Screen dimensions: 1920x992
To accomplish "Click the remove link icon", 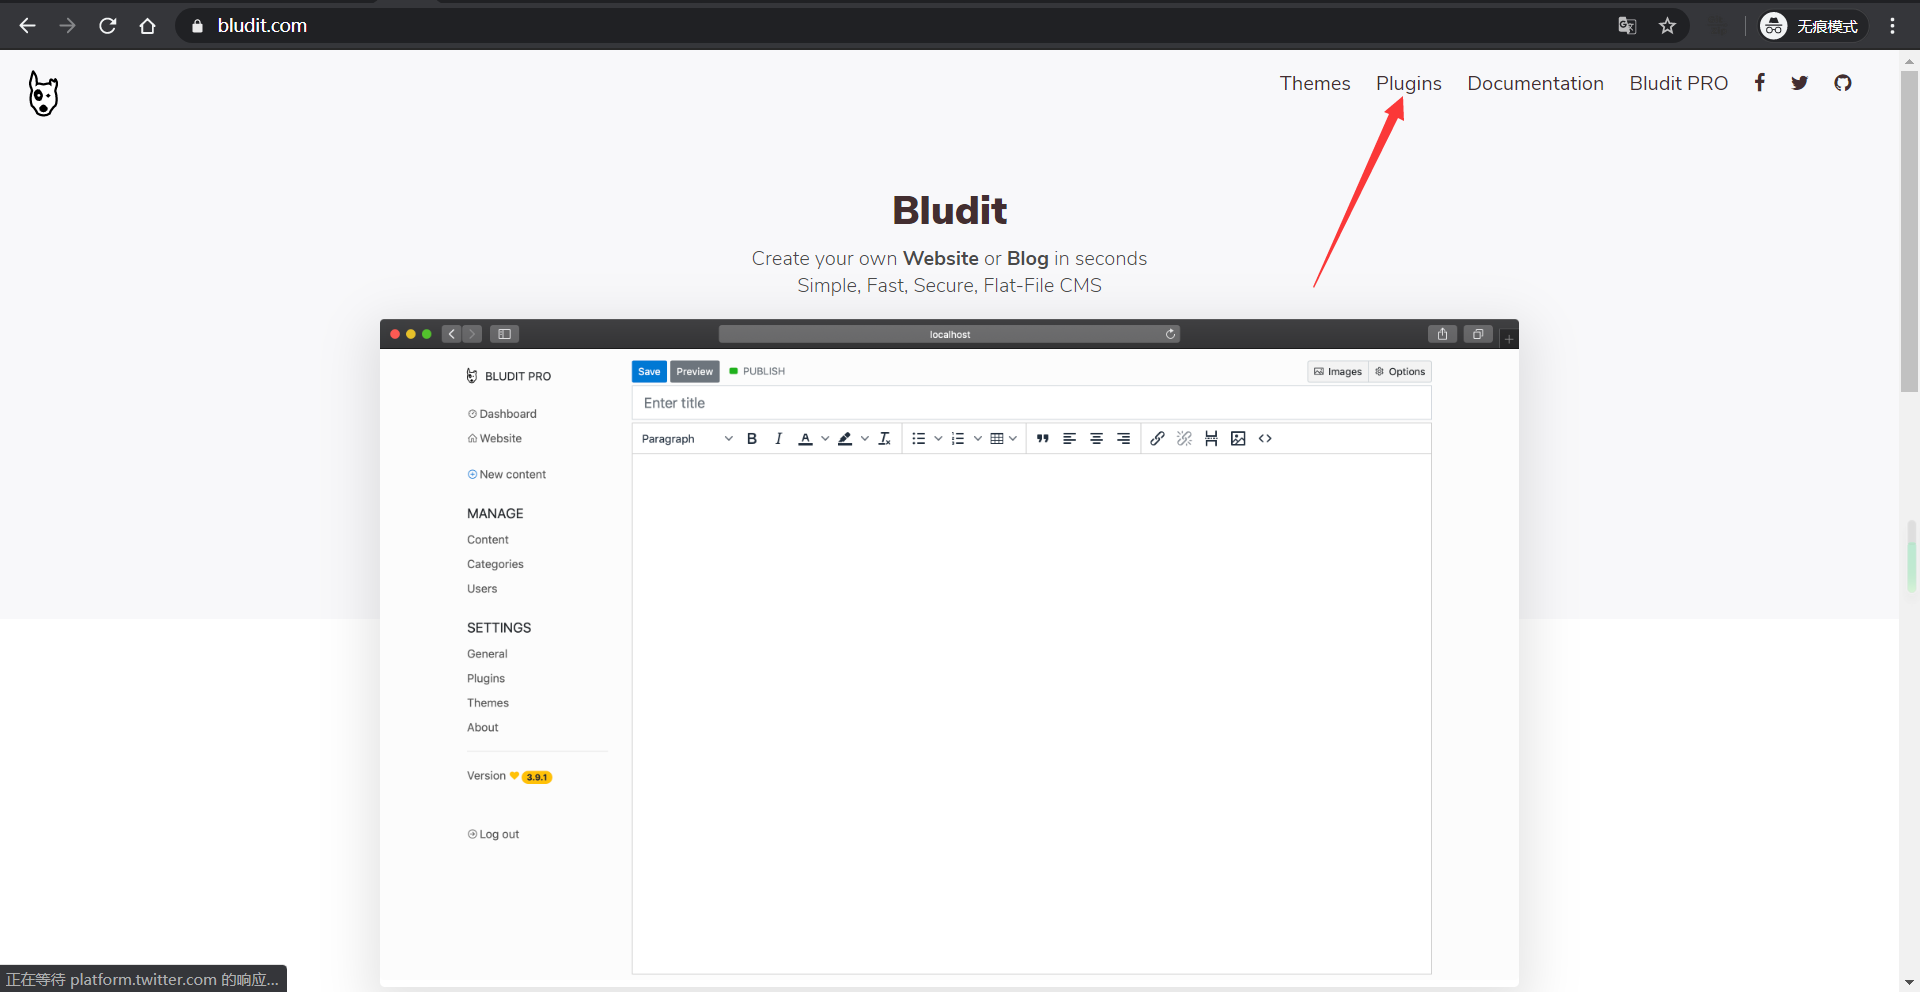I will pos(1184,439).
